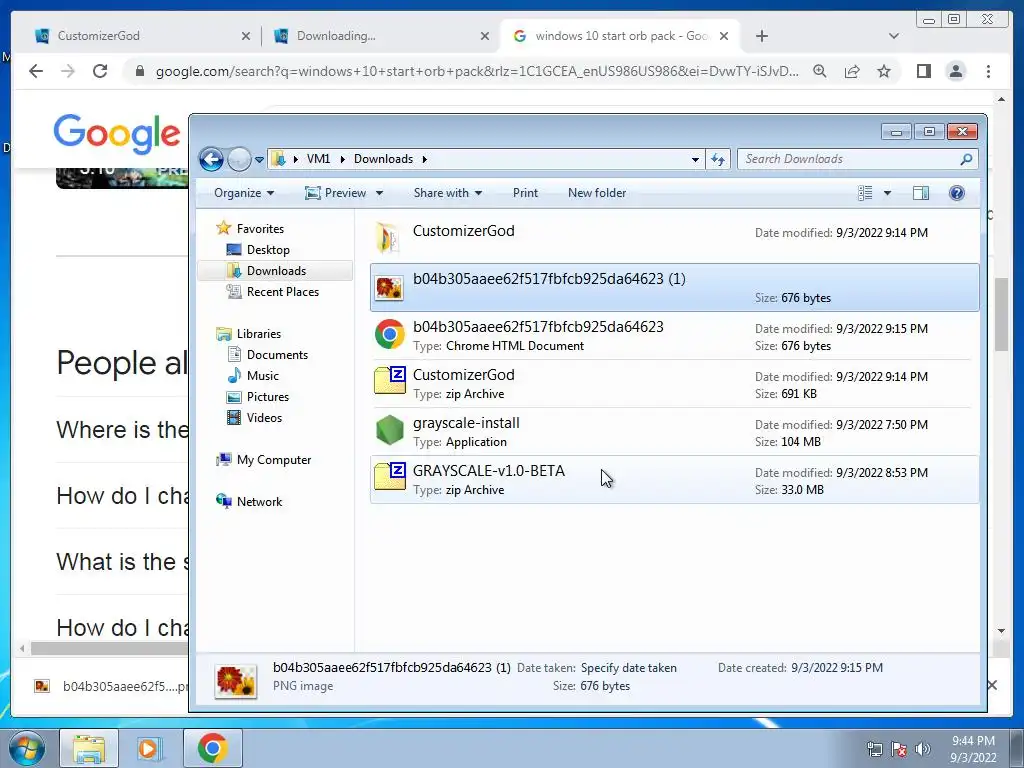Select the b04b305aaee62f517fbfcb925da64623 (1) PNG icon
Image resolution: width=1024 pixels, height=768 pixels.
click(x=389, y=287)
